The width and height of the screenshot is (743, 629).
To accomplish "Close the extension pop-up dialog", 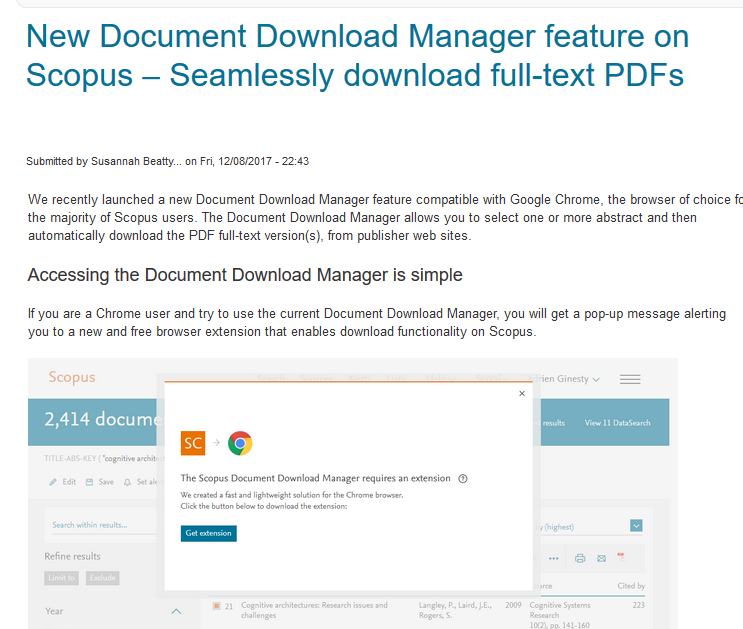I will tap(522, 393).
